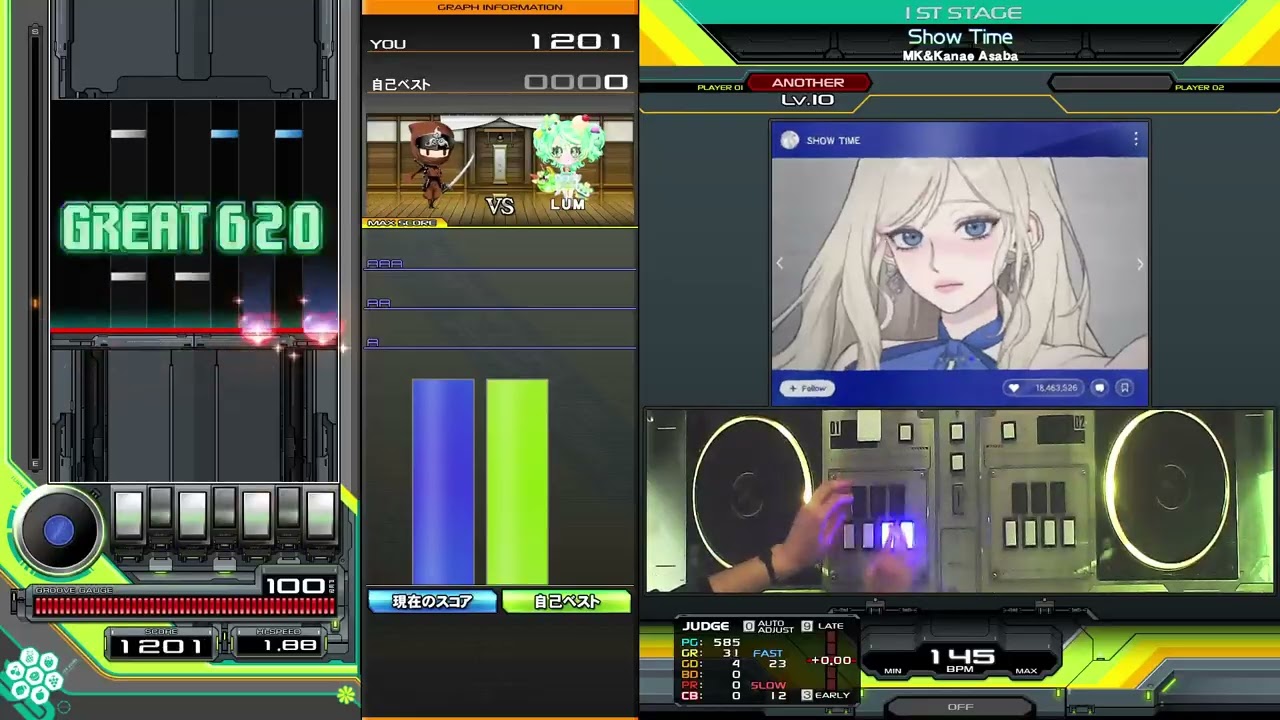Click the AA rank line label

pyautogui.click(x=378, y=302)
